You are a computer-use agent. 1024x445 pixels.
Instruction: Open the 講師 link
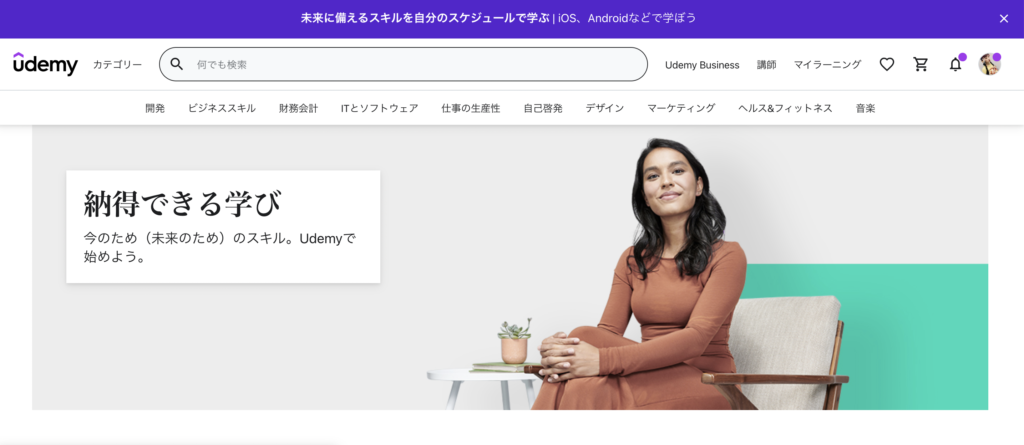pos(767,65)
